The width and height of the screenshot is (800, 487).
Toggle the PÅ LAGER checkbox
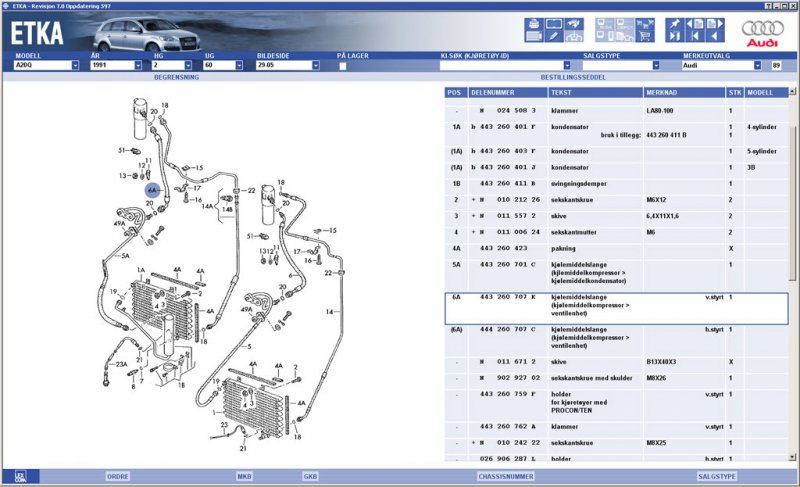click(x=342, y=66)
